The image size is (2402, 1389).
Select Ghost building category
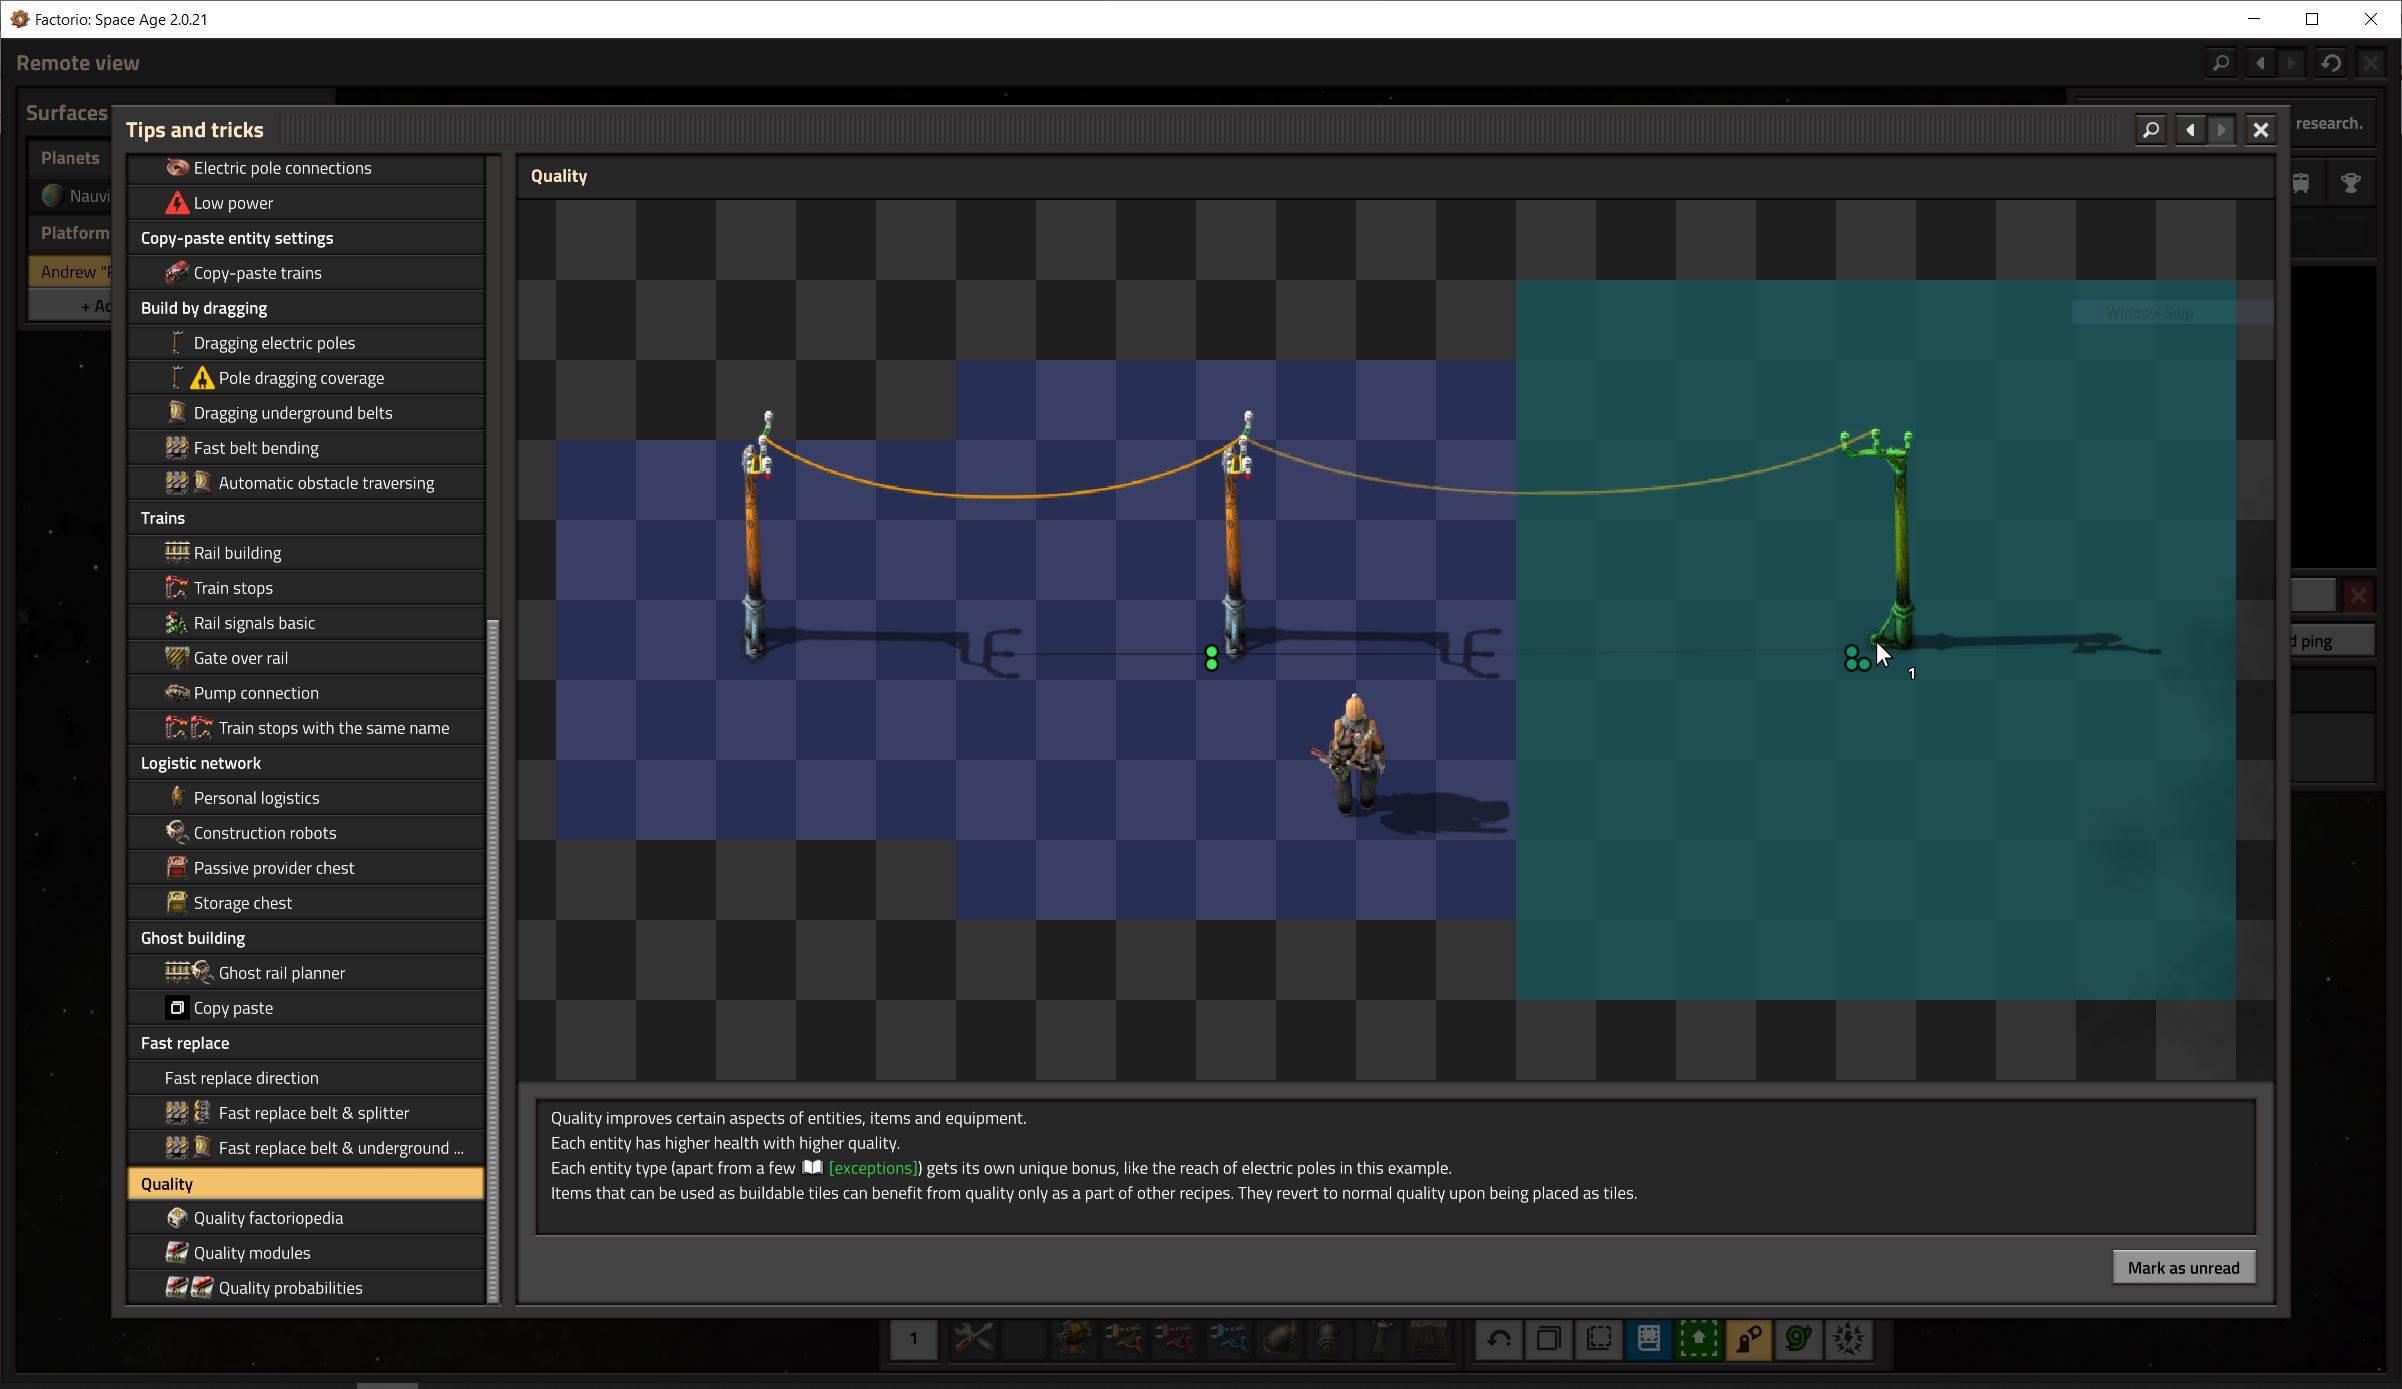pyautogui.click(x=306, y=938)
